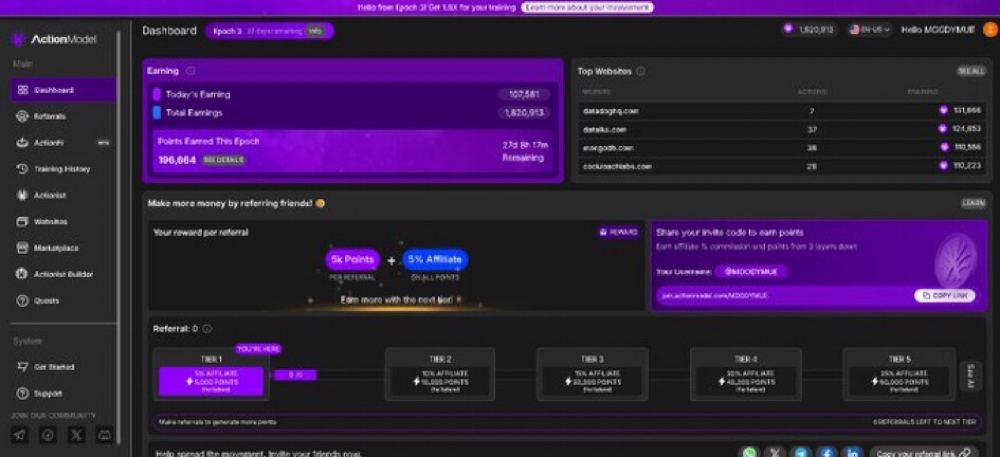1000x457 pixels.
Task: Click Copy your referral link button
Action: (x=923, y=453)
